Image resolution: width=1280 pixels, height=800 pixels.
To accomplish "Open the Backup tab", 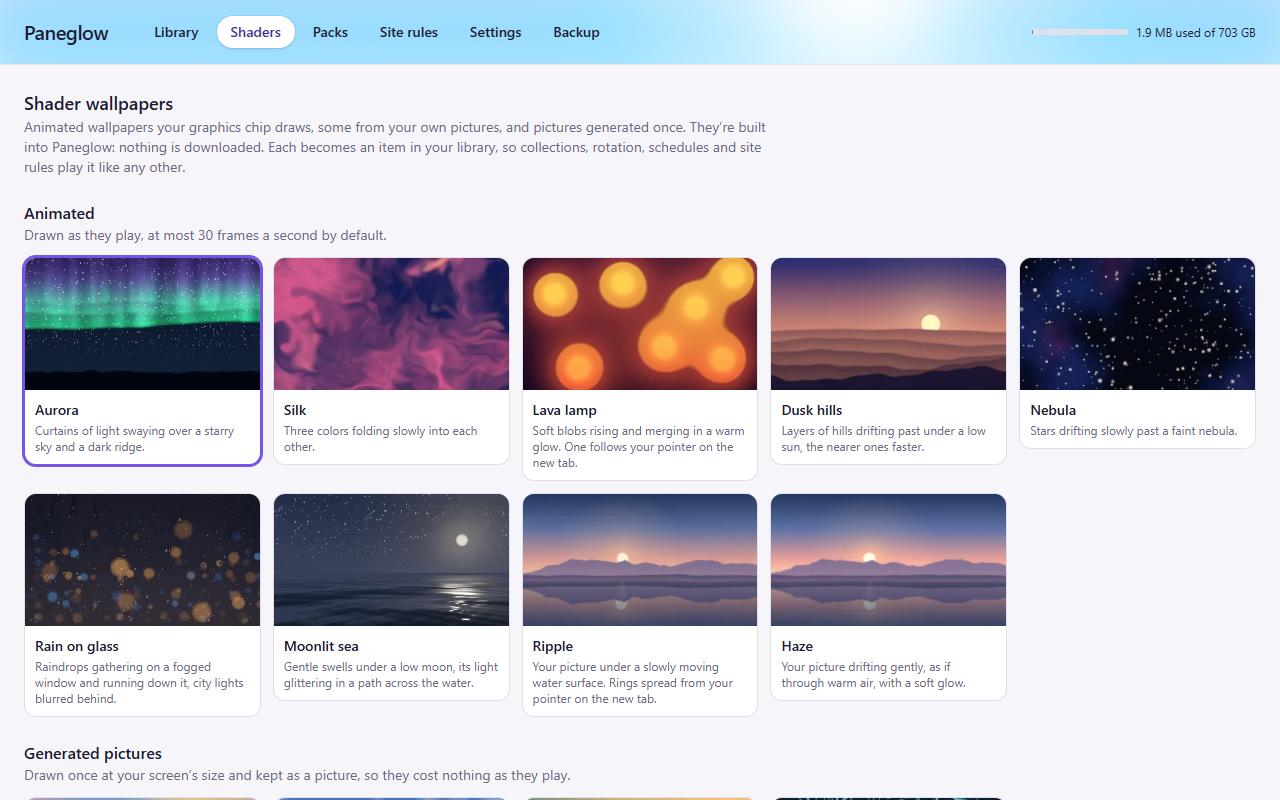I will click(576, 32).
